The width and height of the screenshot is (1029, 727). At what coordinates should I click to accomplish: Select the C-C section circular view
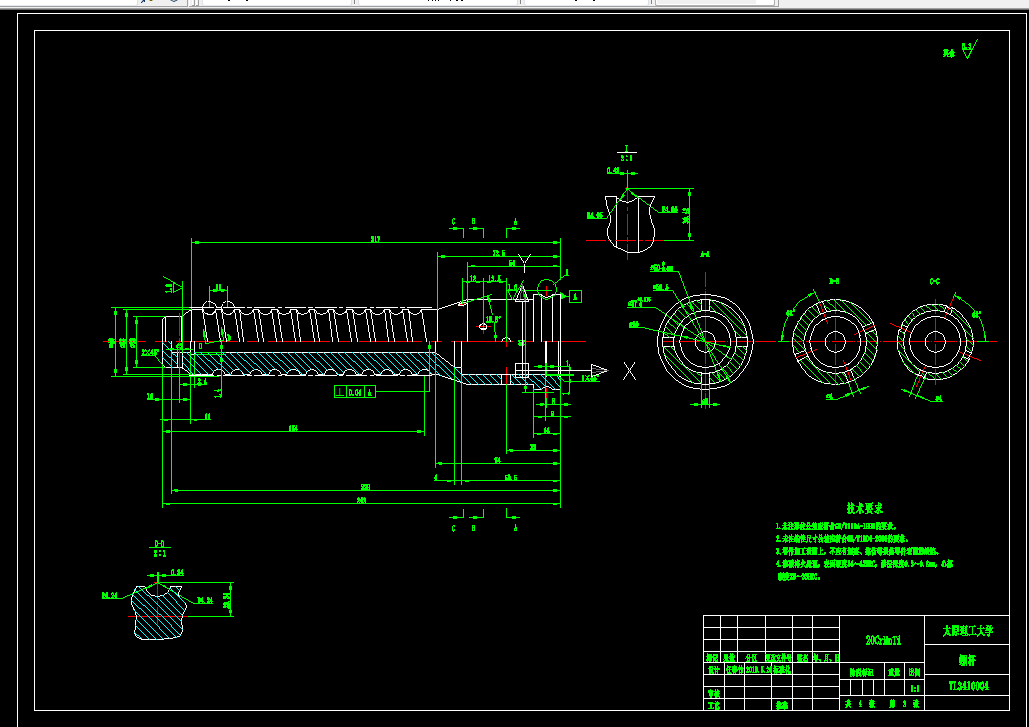(935, 341)
